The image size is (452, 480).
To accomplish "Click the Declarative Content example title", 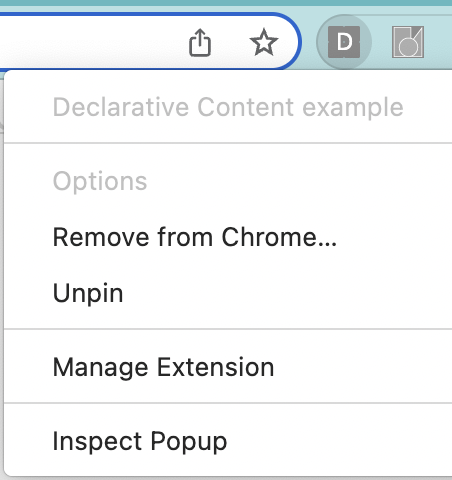I will (x=228, y=107).
